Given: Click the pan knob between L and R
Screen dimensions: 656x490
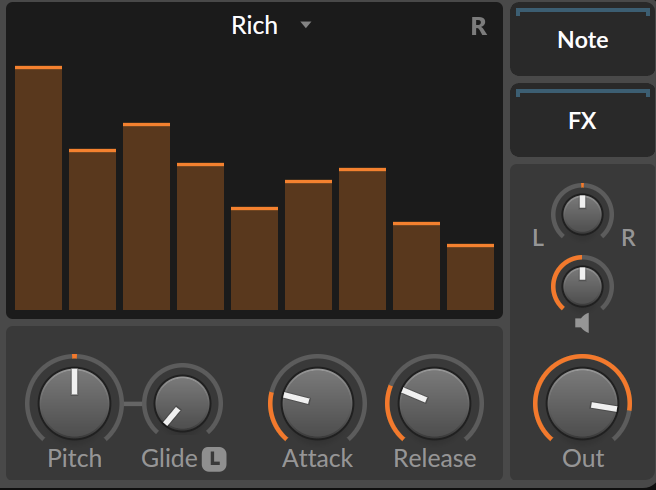Looking at the screenshot, I should [582, 214].
